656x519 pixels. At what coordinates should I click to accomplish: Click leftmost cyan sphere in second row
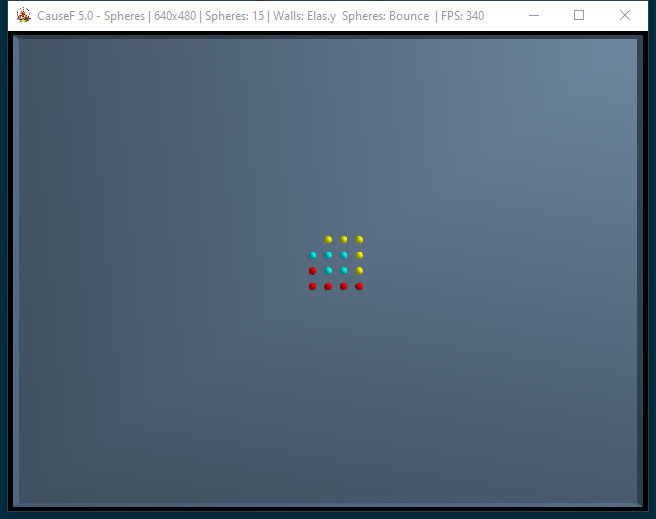tap(313, 255)
